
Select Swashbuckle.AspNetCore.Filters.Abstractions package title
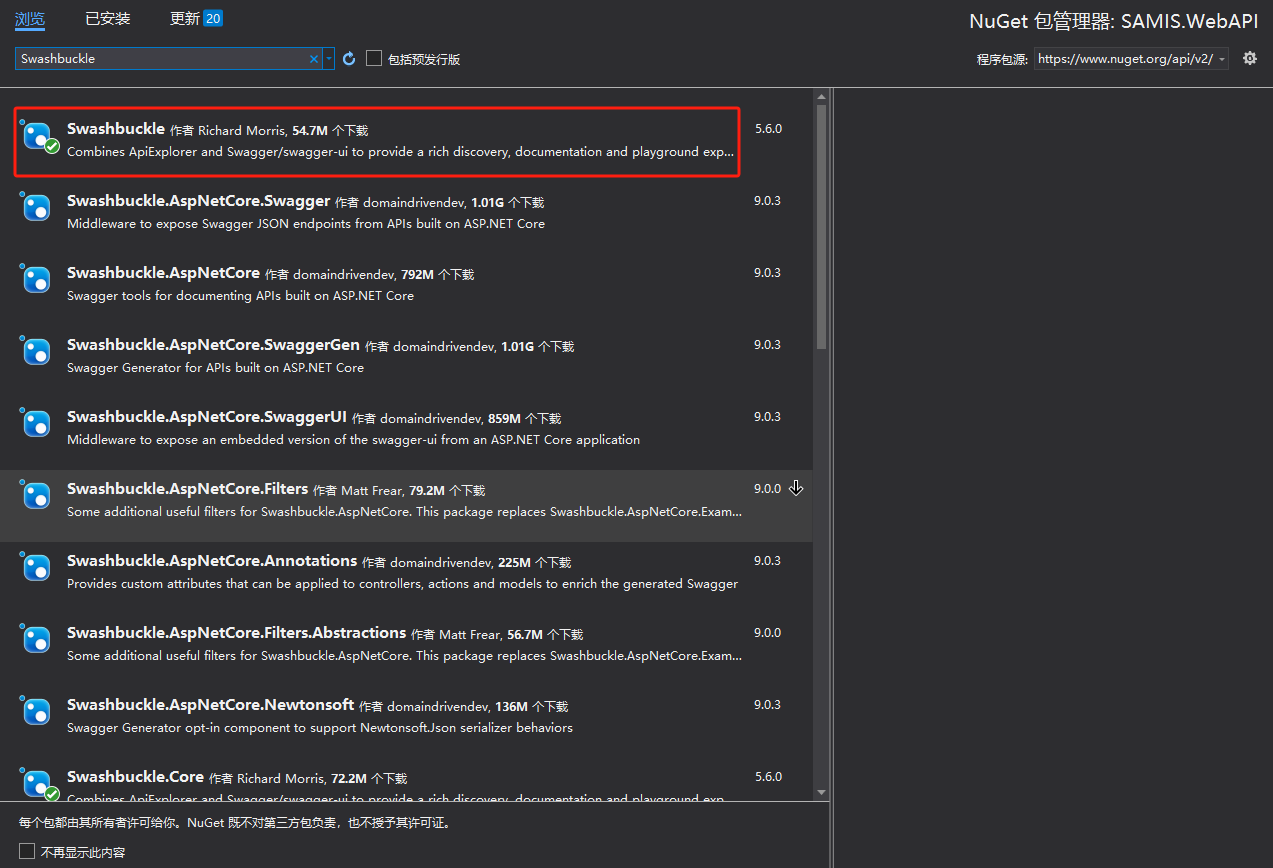pos(236,633)
